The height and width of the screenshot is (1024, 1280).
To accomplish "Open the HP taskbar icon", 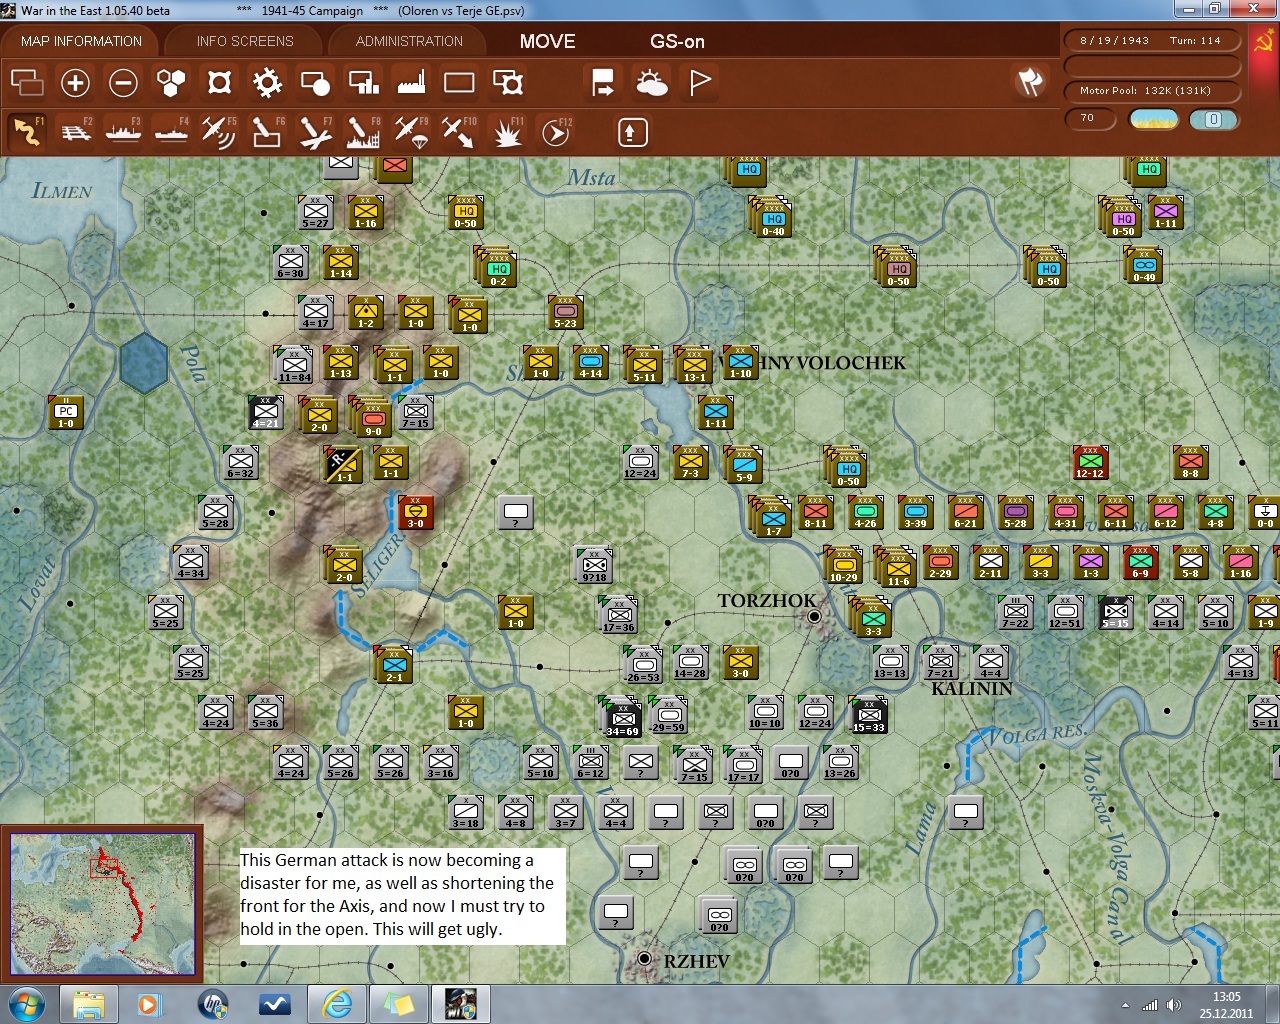I will (212, 1003).
